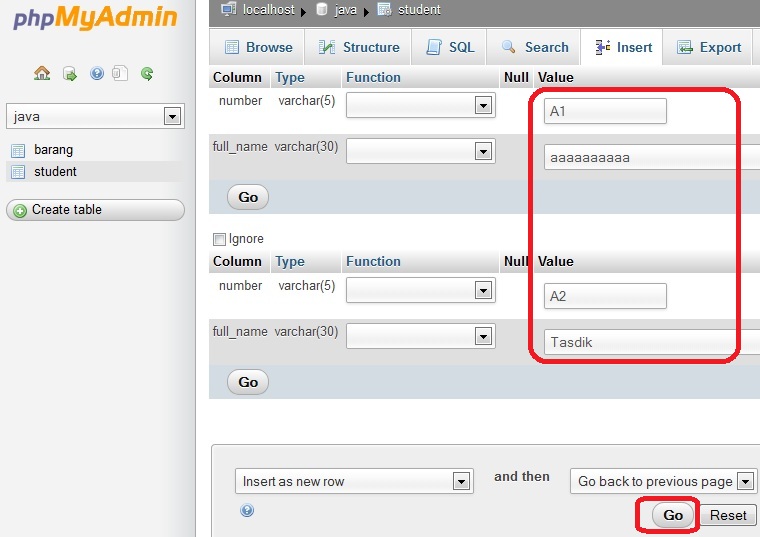Viewport: 760px width, 537px height.
Task: Click the phpMyAdmin logo
Action: click(95, 18)
